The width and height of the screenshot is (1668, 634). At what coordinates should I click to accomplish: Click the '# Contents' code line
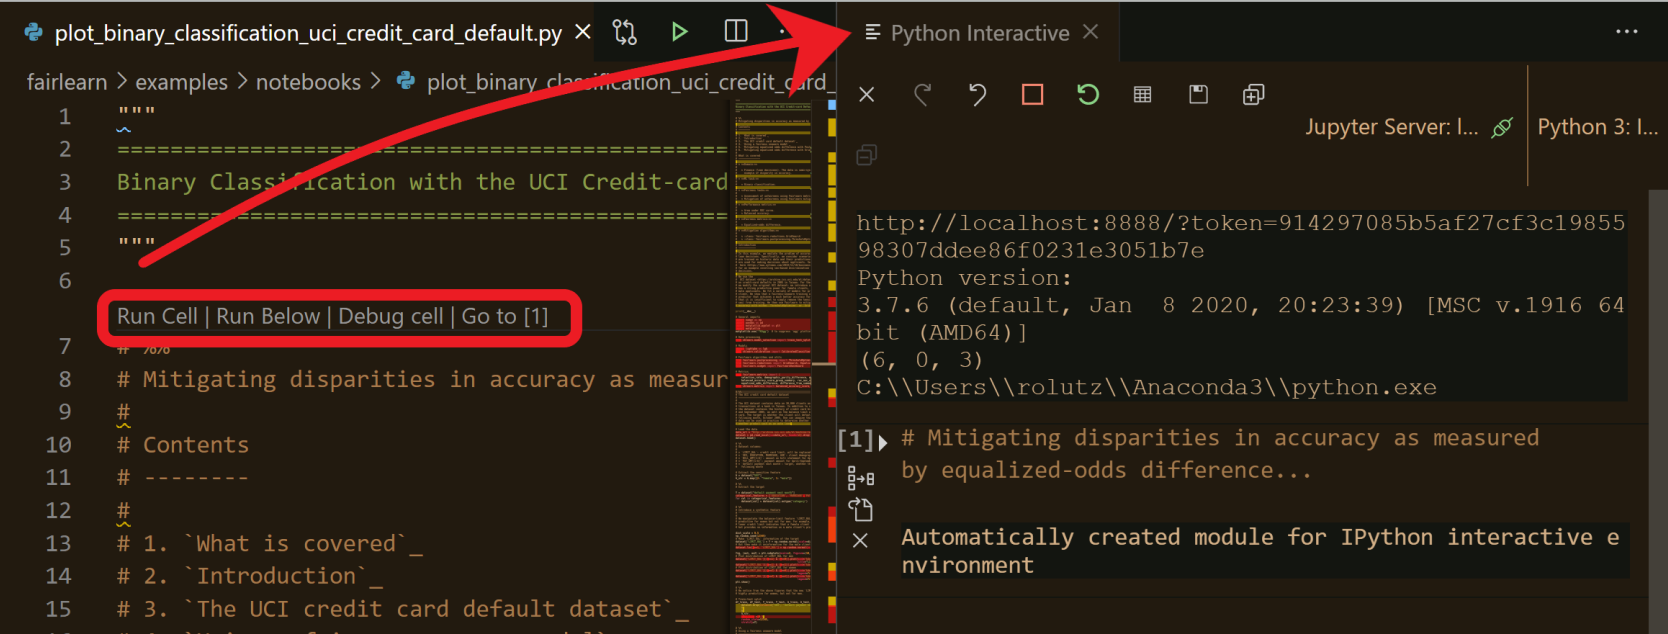(183, 445)
